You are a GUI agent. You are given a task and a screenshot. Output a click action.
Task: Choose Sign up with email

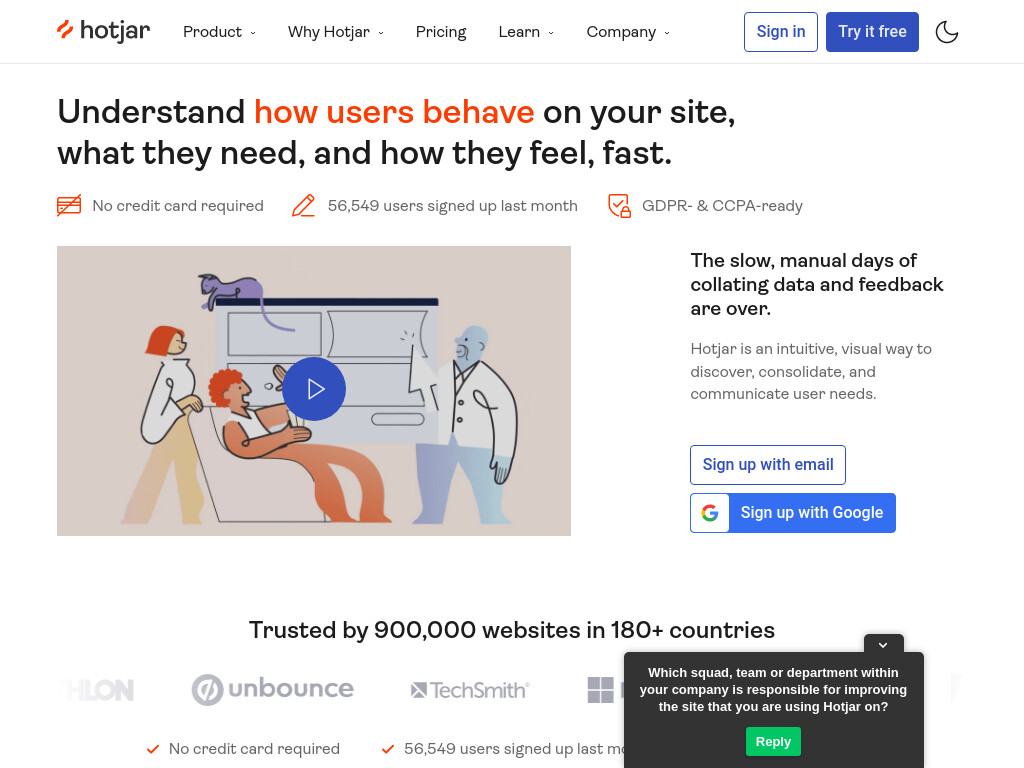[x=767, y=465]
